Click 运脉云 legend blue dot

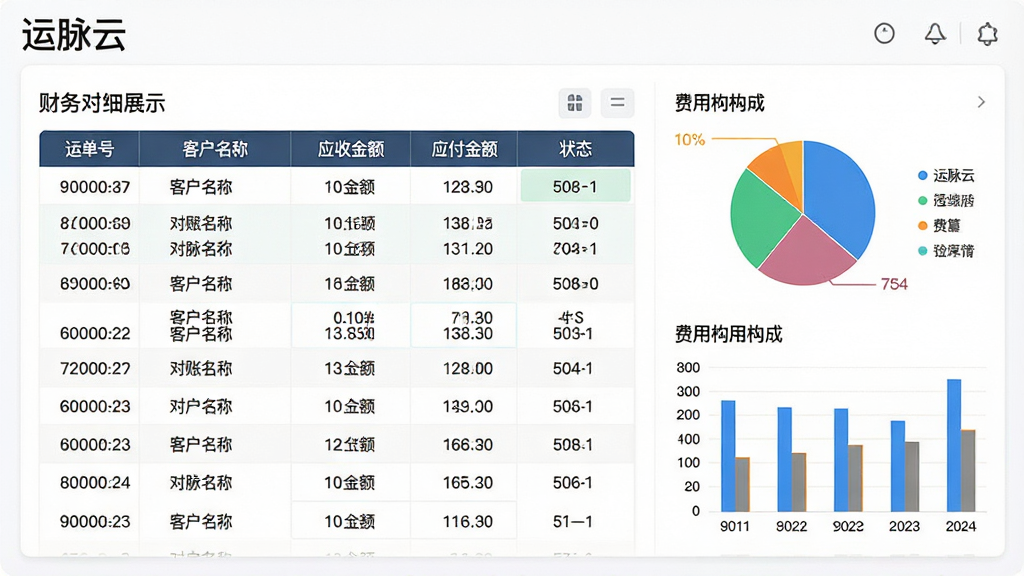click(923, 175)
